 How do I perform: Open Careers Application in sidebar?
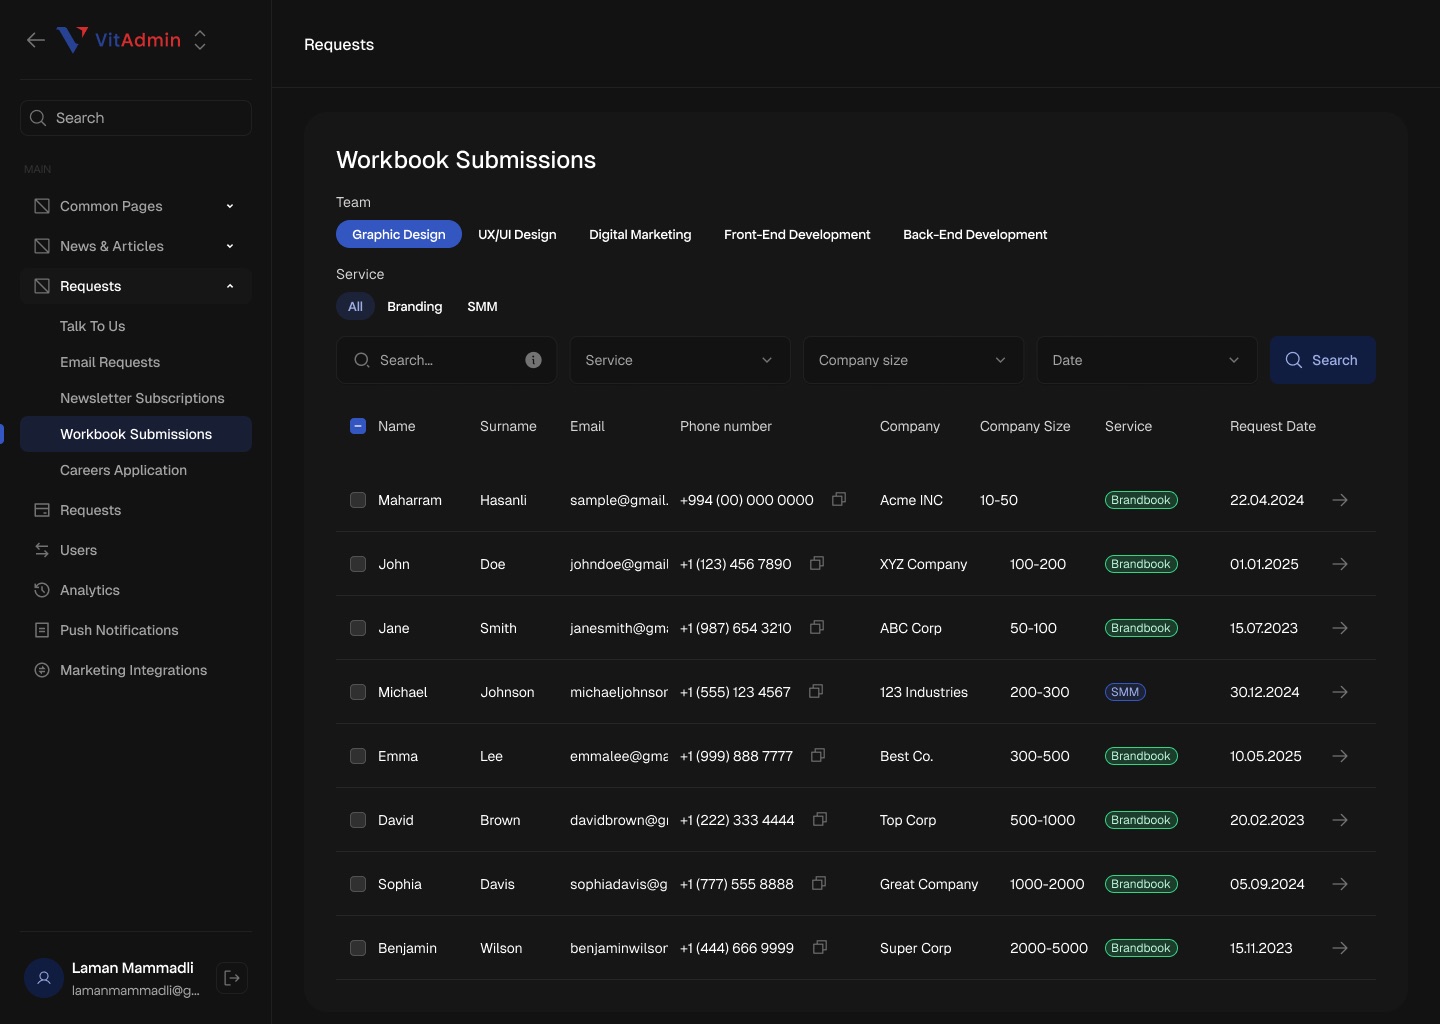point(123,470)
